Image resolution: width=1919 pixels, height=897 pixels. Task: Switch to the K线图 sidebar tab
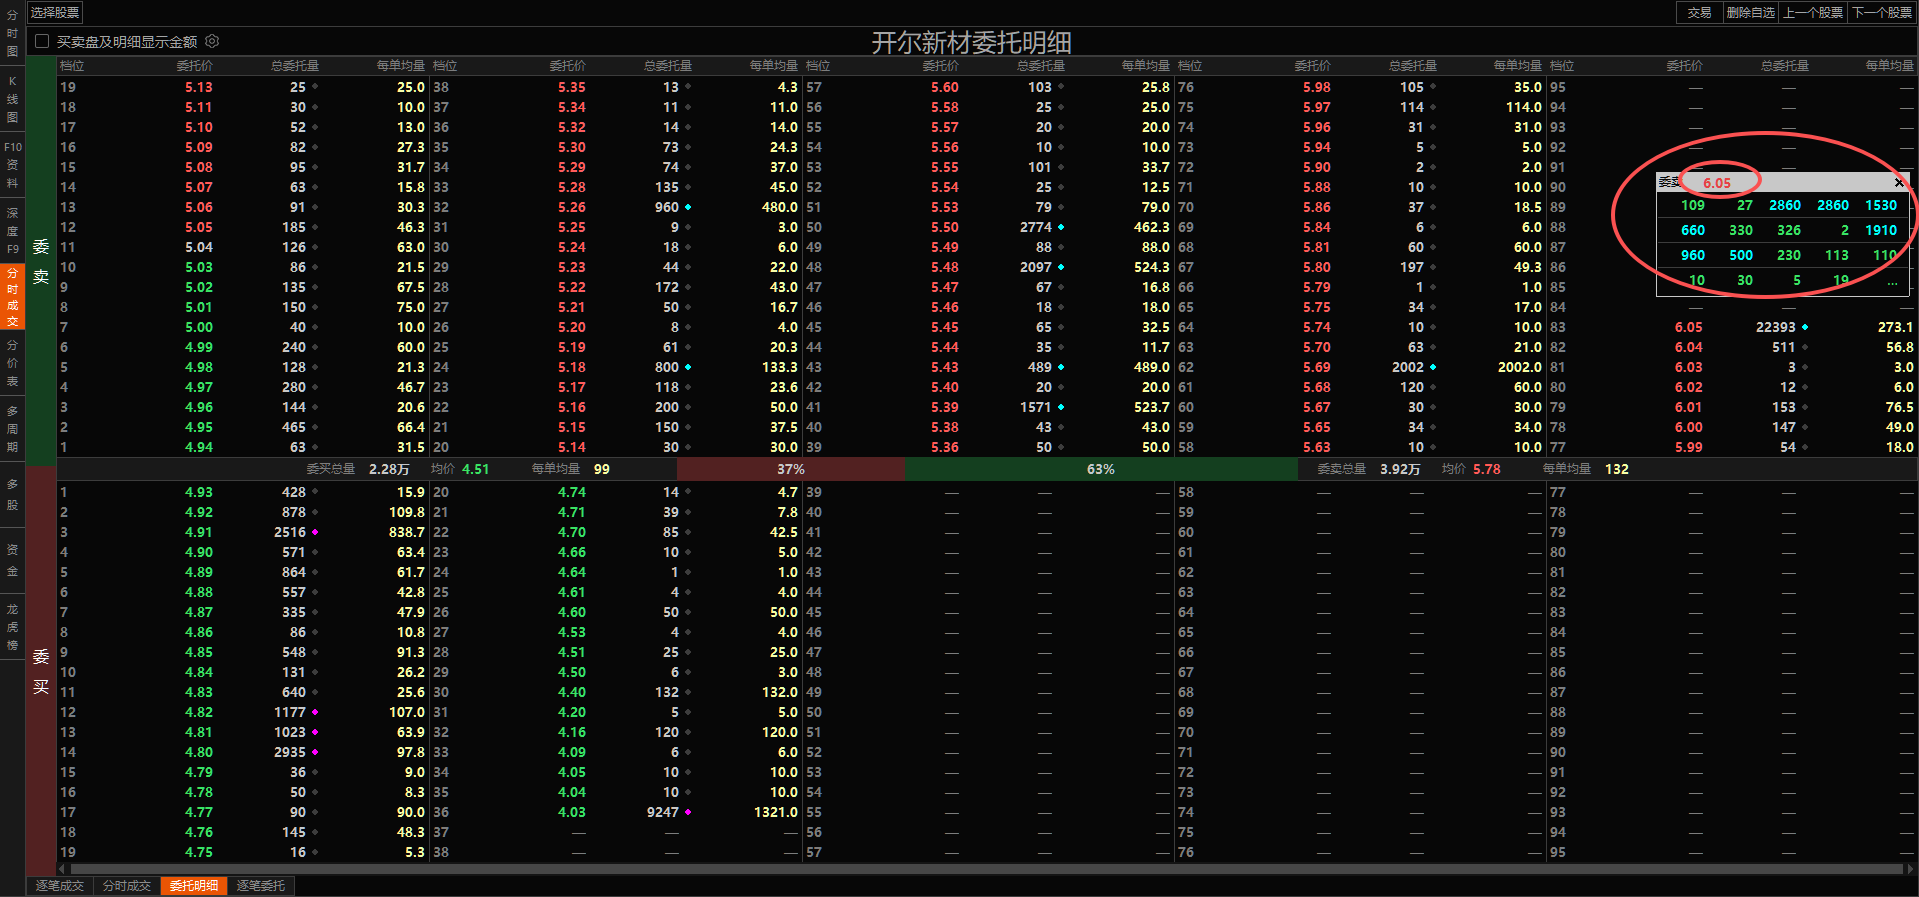tap(12, 98)
